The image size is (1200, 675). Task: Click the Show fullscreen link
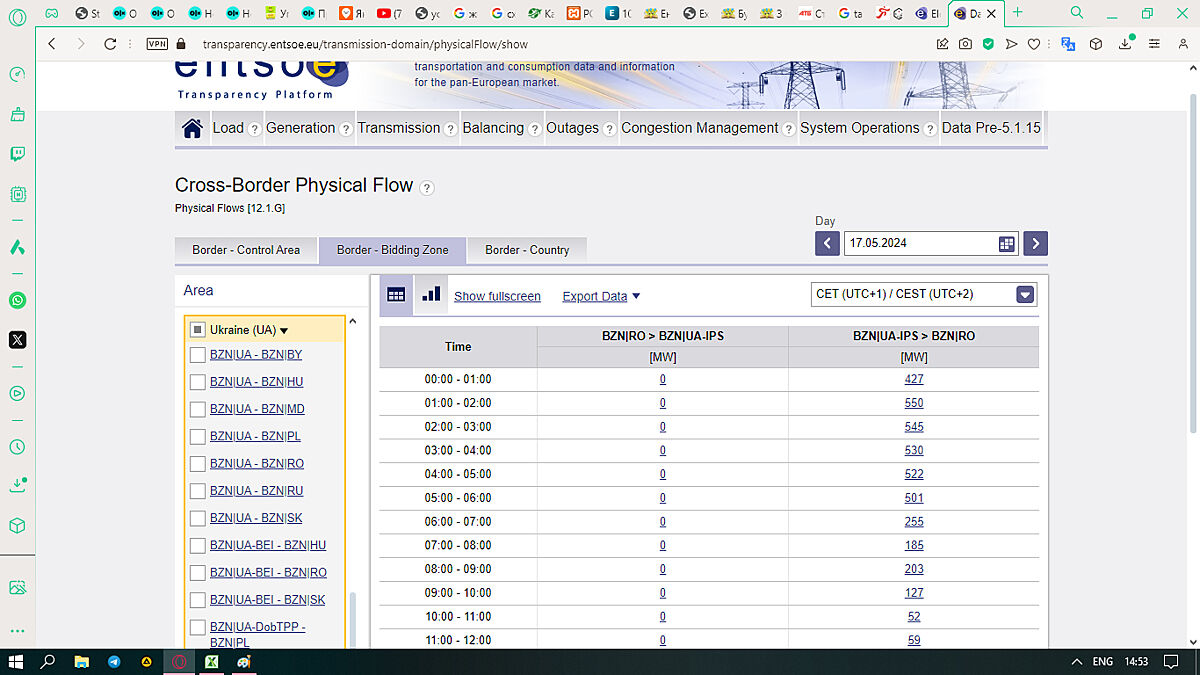tap(497, 296)
